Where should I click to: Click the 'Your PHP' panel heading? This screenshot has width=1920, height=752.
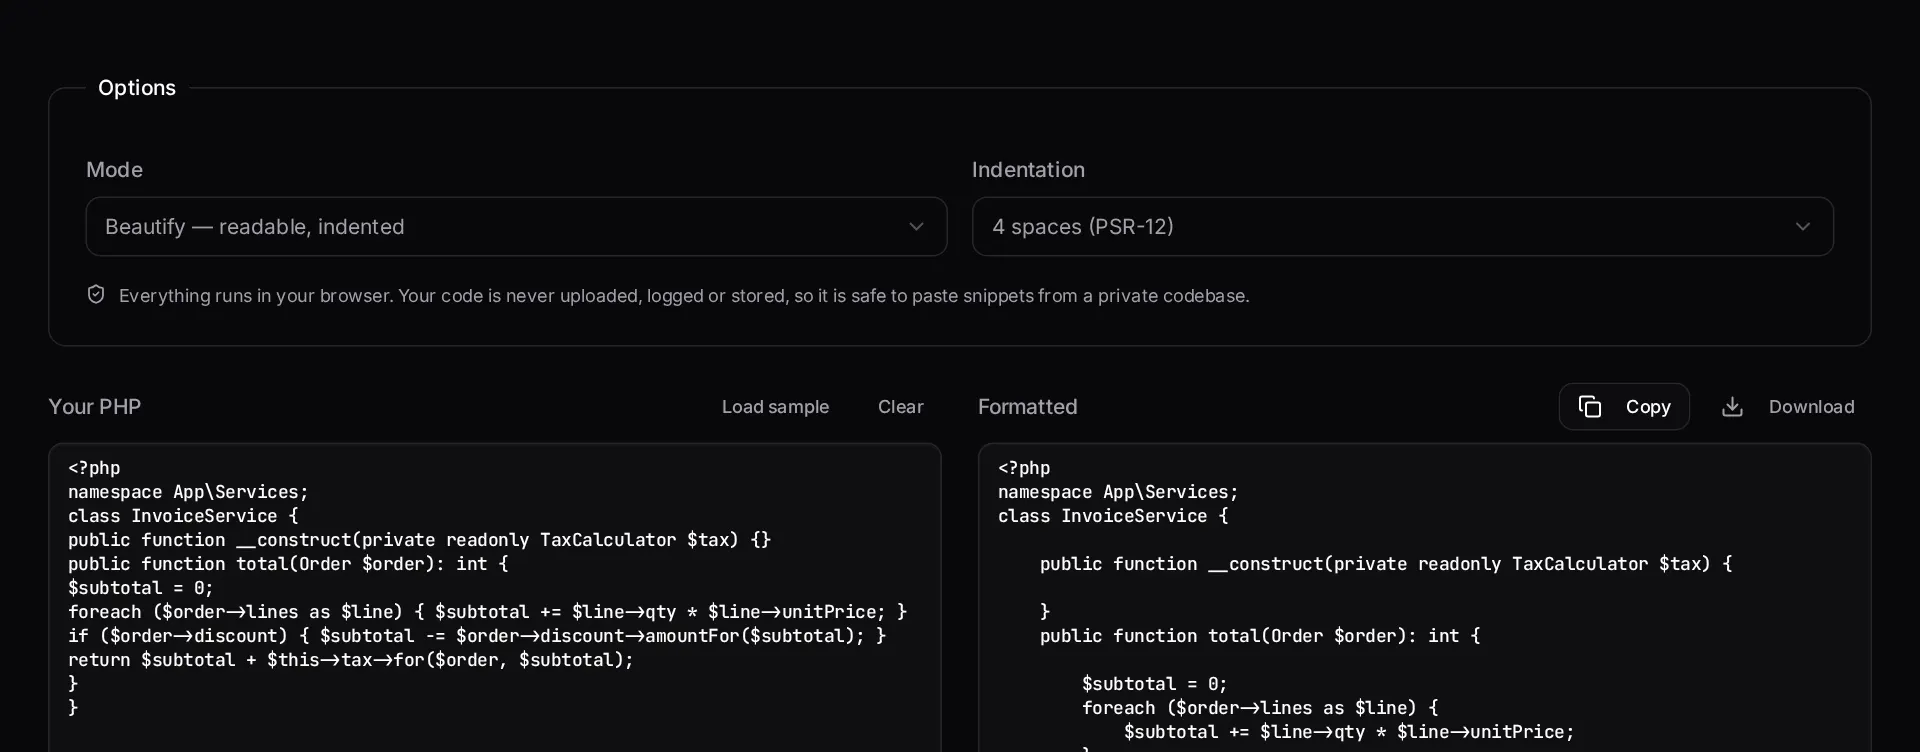tap(95, 407)
